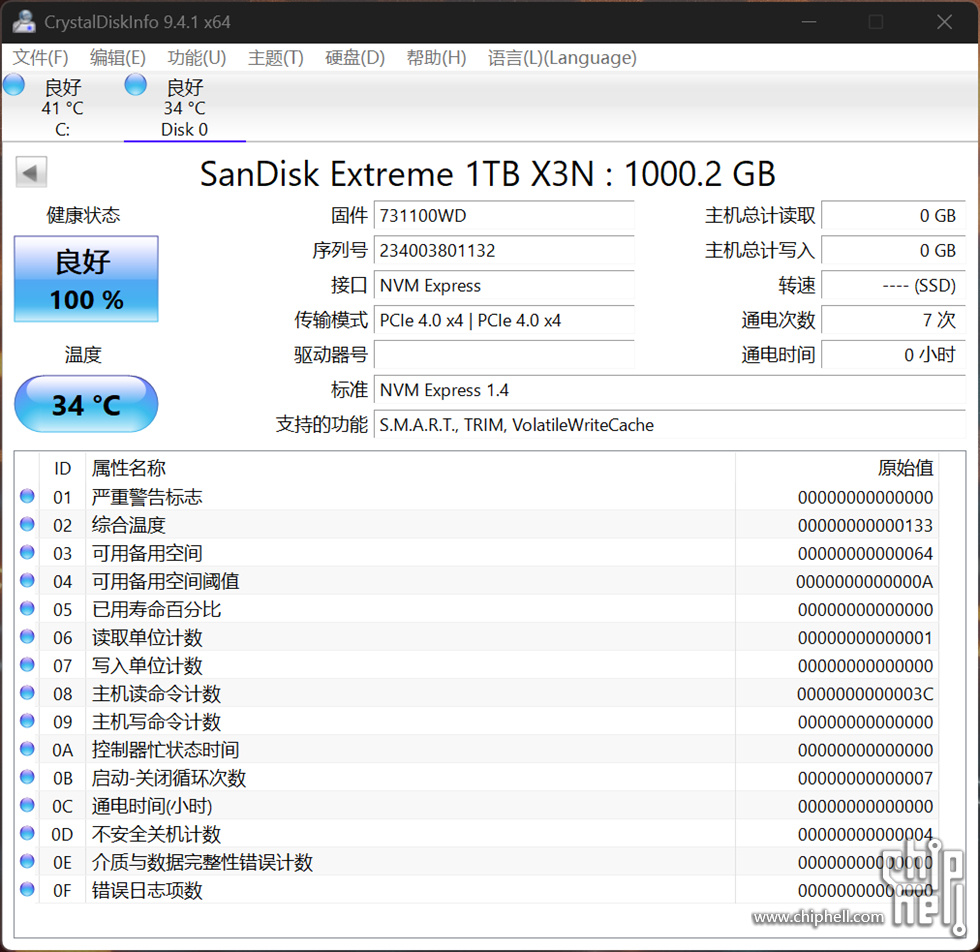
Task: Open the 语言(L)(Language) menu
Action: [562, 58]
